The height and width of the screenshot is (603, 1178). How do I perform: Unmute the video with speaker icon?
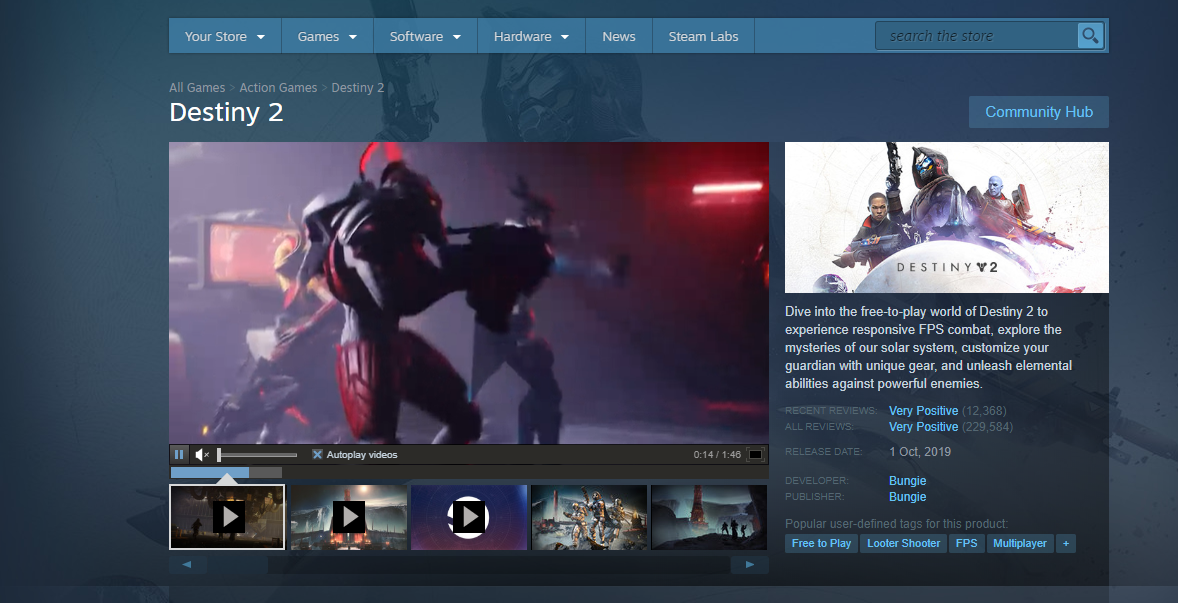coord(202,454)
